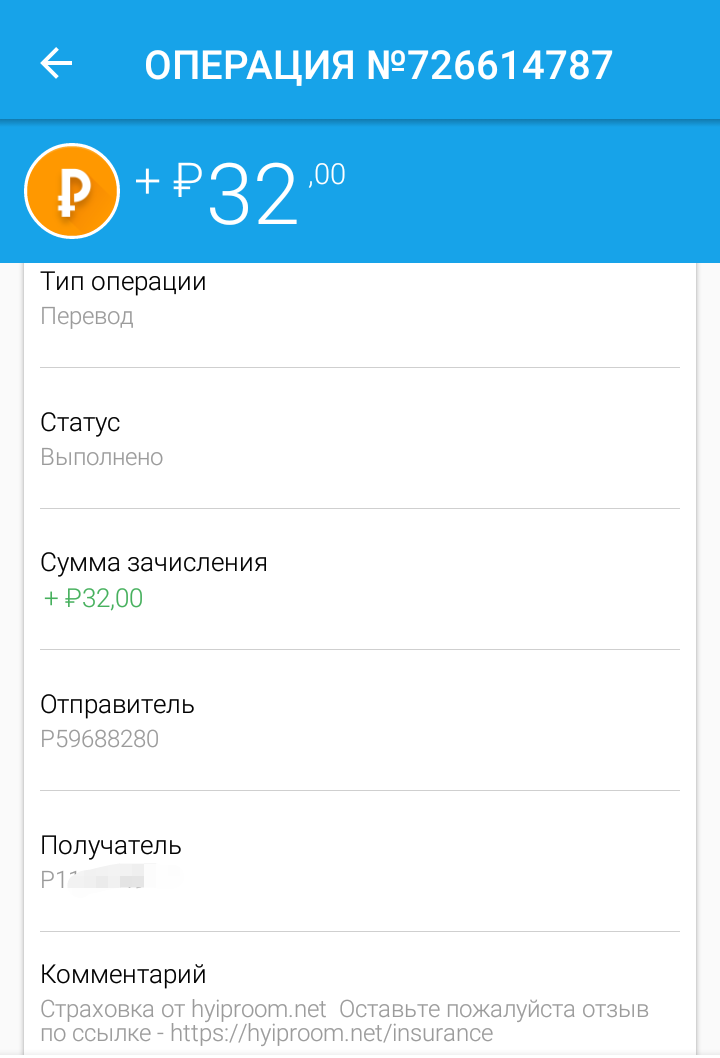
Task: Tap the Перевод operation type value
Action: (87, 316)
